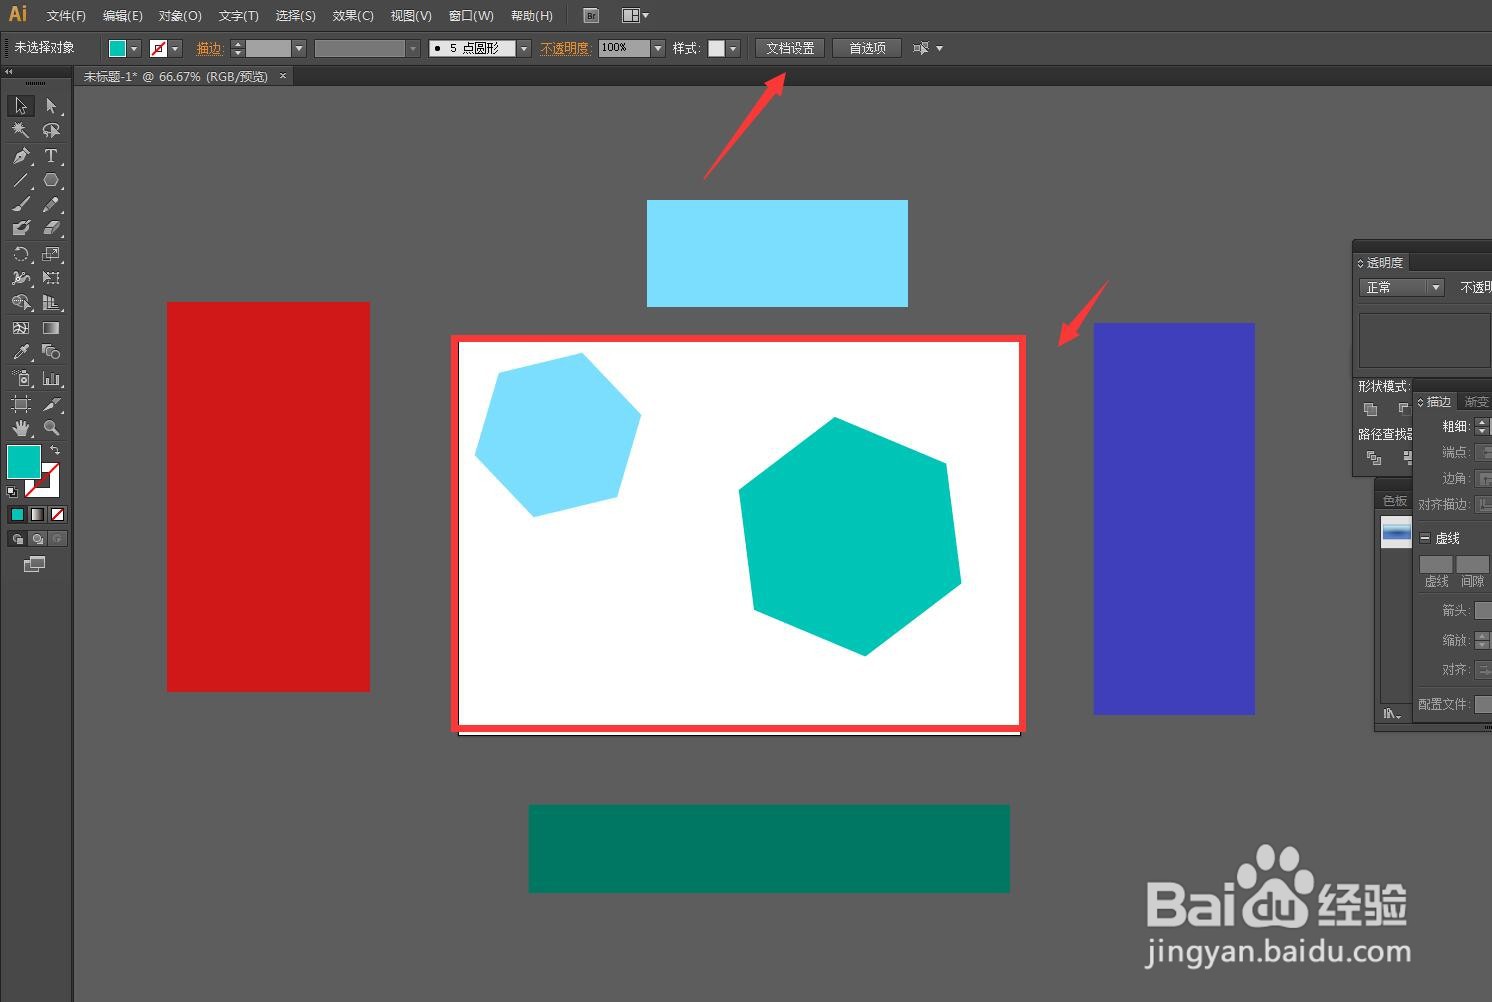Select the Lasso tool
Viewport: 1492px width, 1002px height.
point(51,130)
